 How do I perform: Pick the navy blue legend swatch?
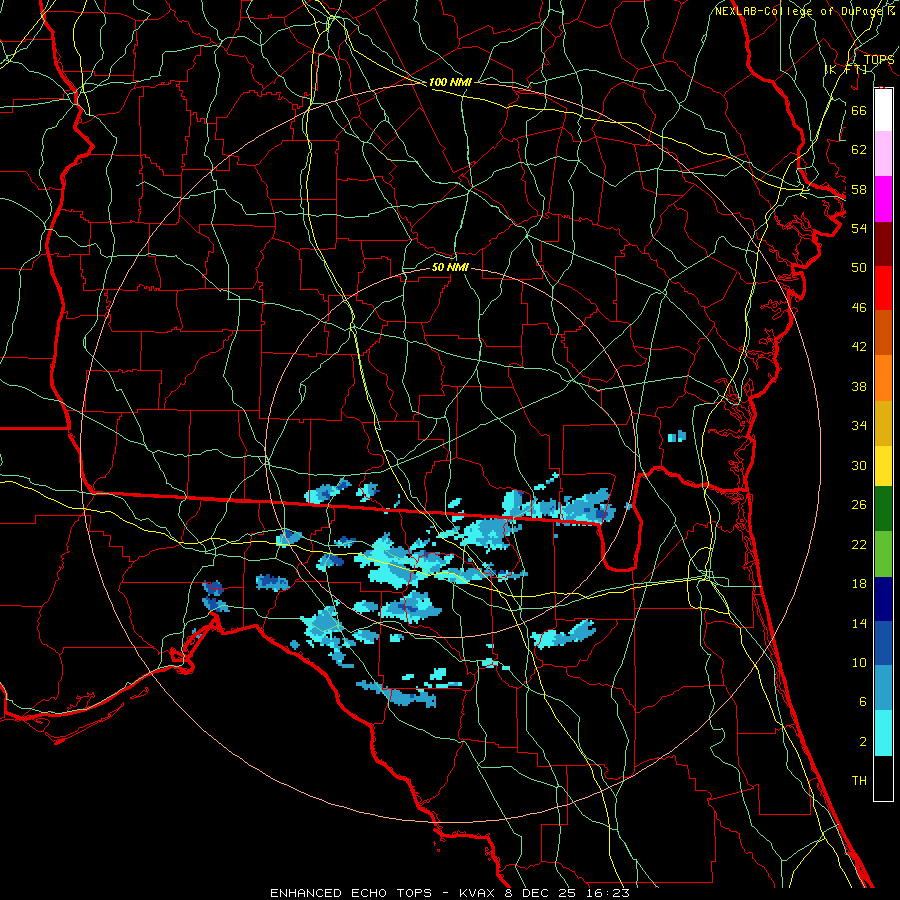pyautogui.click(x=883, y=599)
